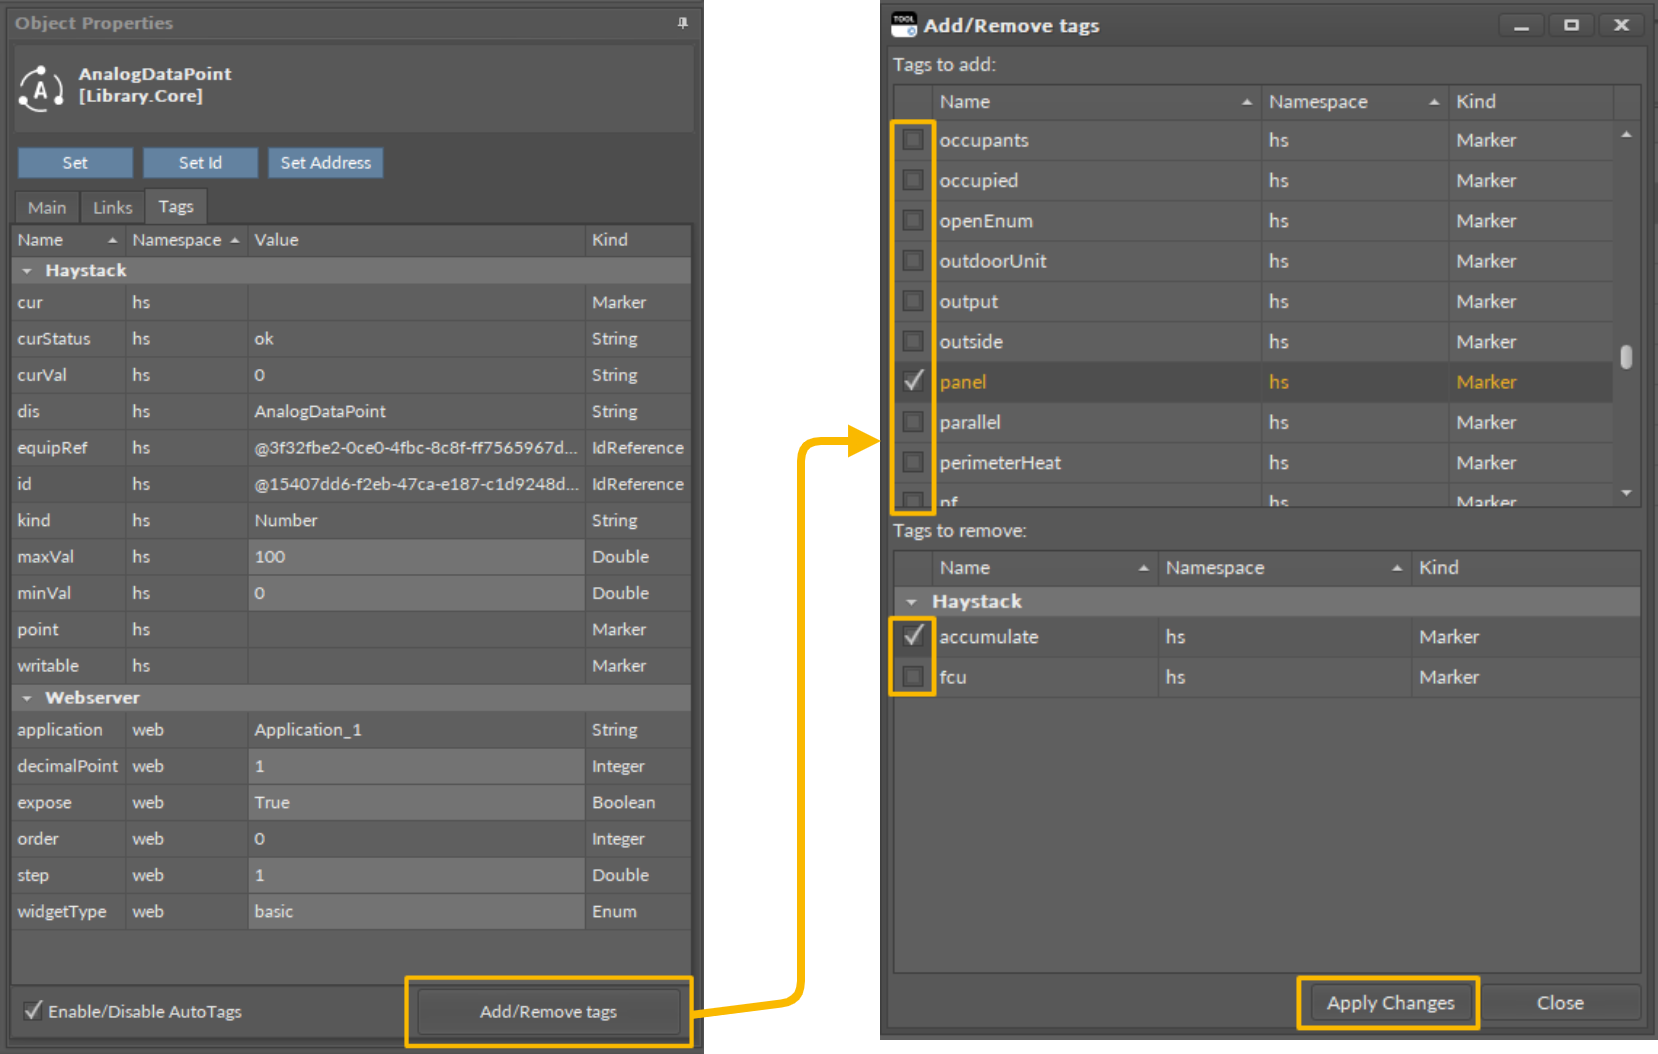Viewport: 1658px width, 1054px height.
Task: Click the Set Address button
Action: tap(325, 162)
